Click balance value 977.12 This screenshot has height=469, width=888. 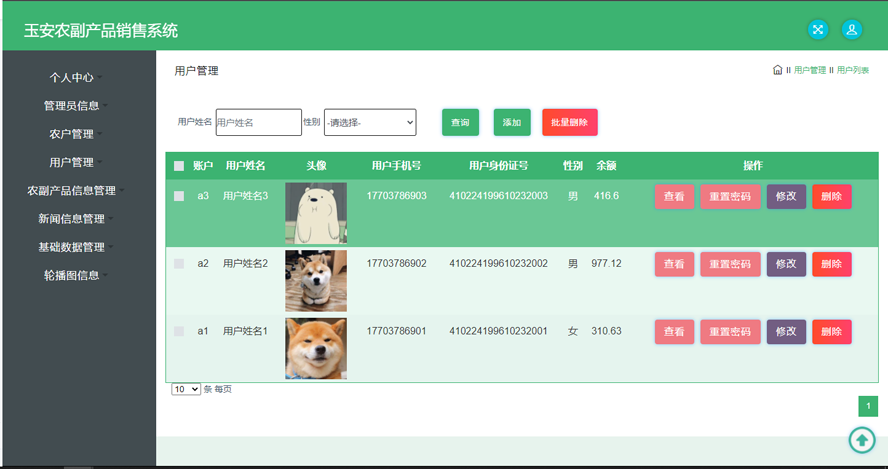(606, 263)
